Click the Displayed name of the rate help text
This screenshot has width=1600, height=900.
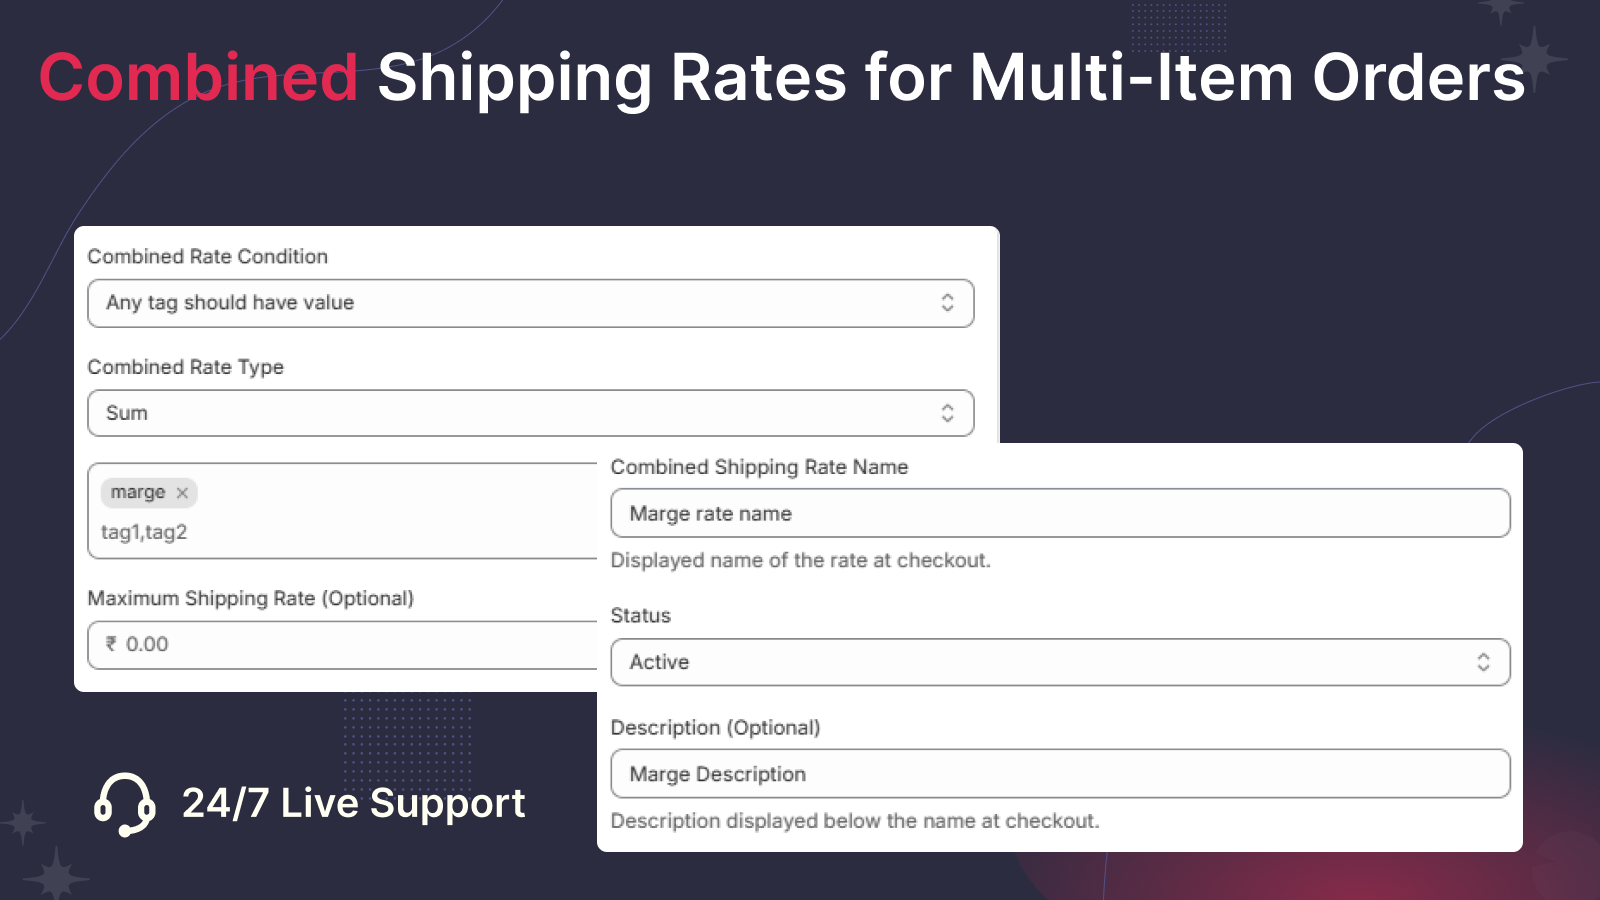click(801, 560)
